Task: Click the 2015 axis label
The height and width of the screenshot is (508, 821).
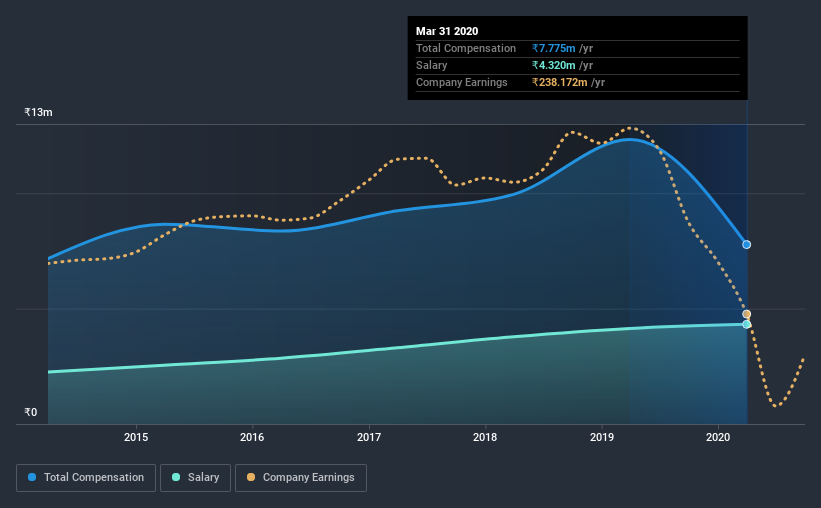Action: (136, 437)
